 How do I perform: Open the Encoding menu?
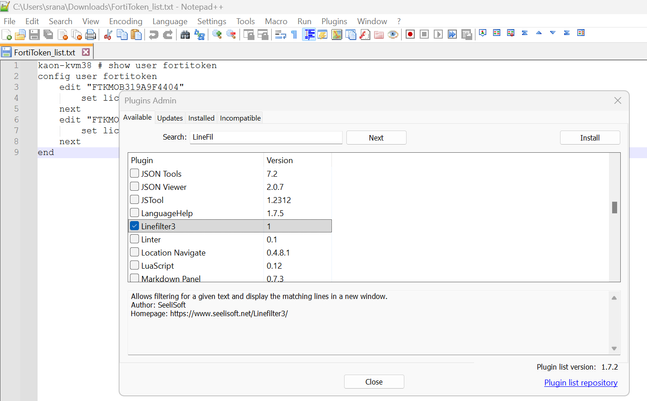click(125, 20)
